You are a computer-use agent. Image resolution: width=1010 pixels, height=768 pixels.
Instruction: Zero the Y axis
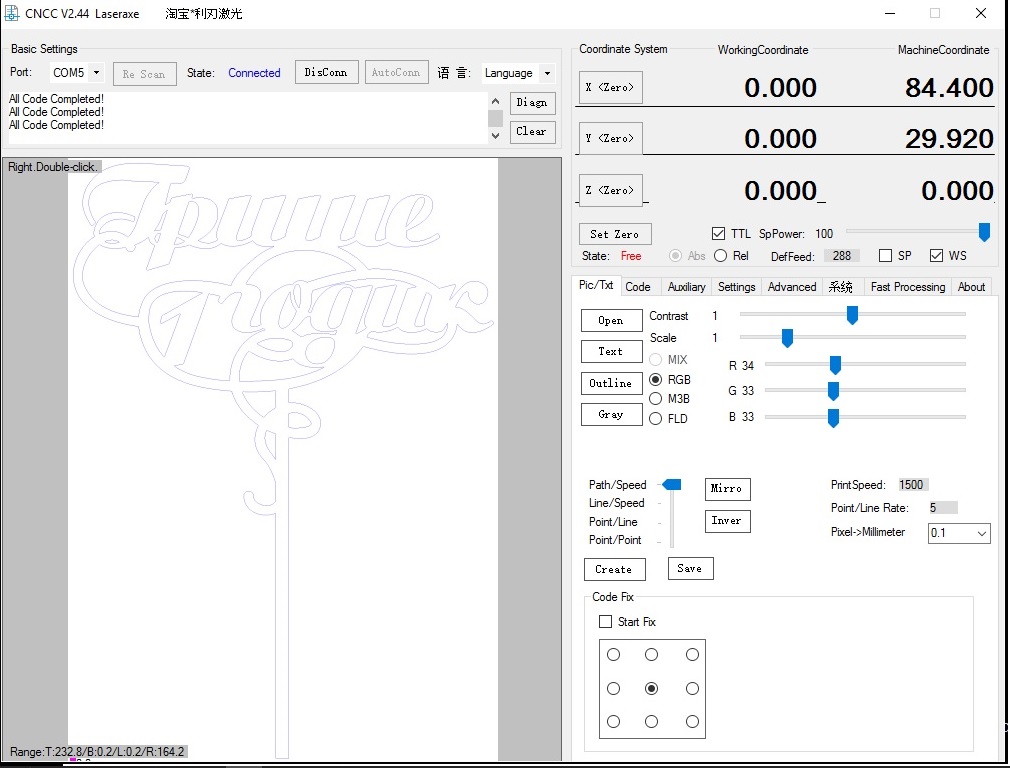(611, 138)
